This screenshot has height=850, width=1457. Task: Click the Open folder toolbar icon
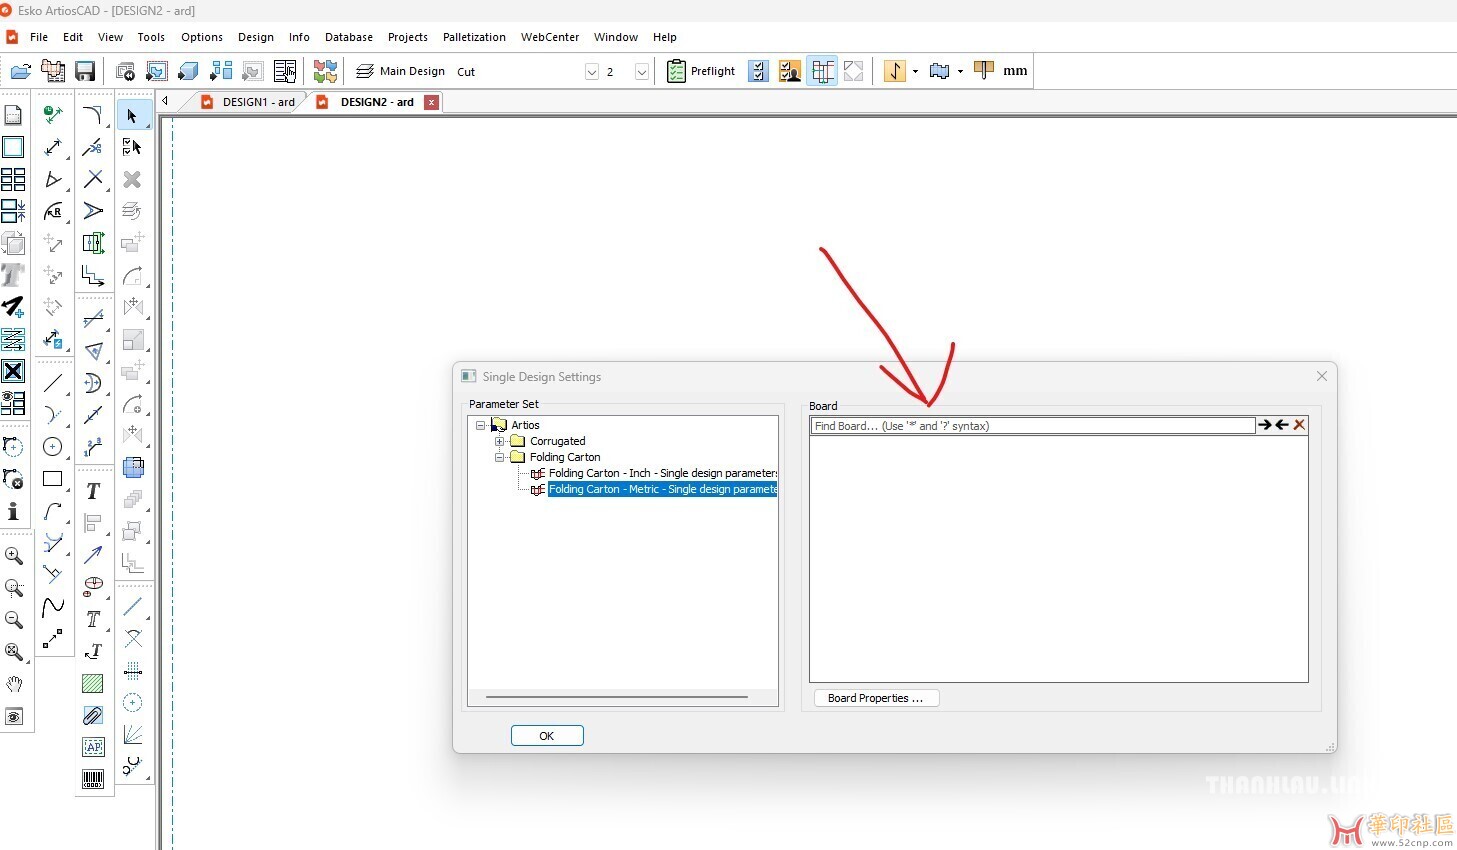20,71
